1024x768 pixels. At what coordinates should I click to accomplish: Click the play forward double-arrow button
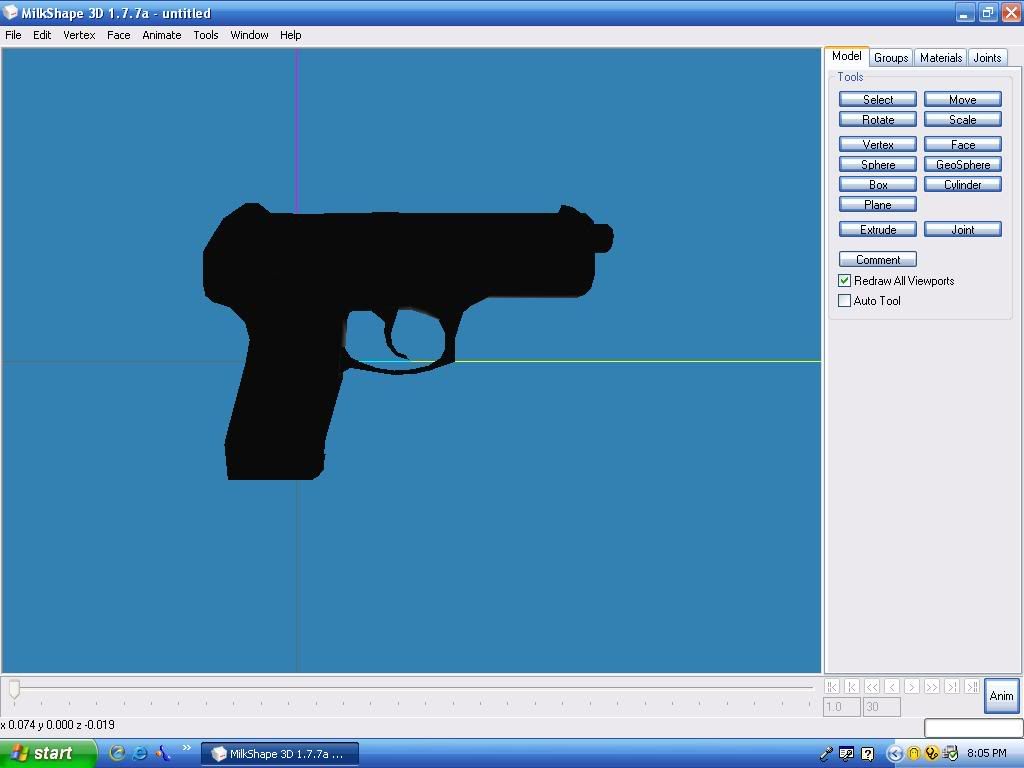(932, 686)
